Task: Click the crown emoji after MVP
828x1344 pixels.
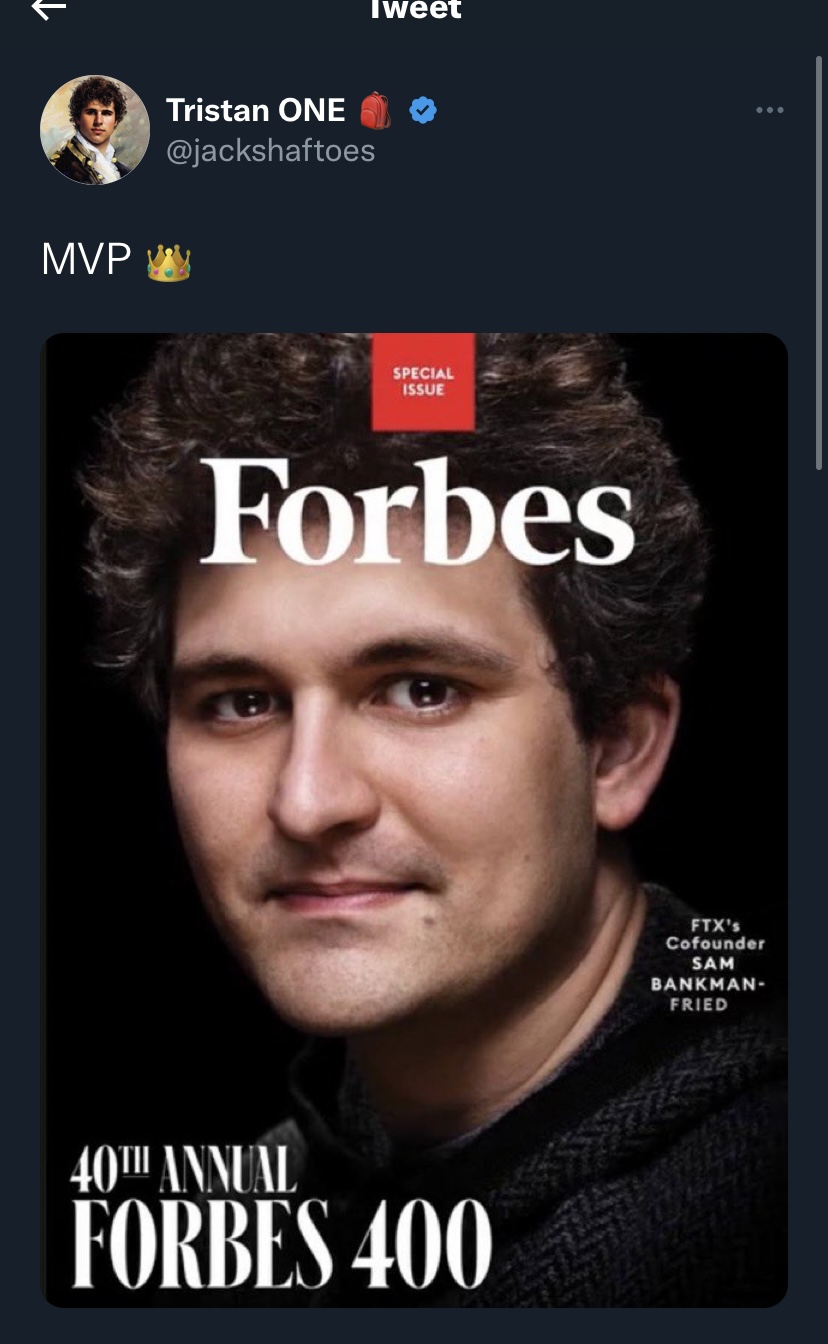Action: point(168,262)
